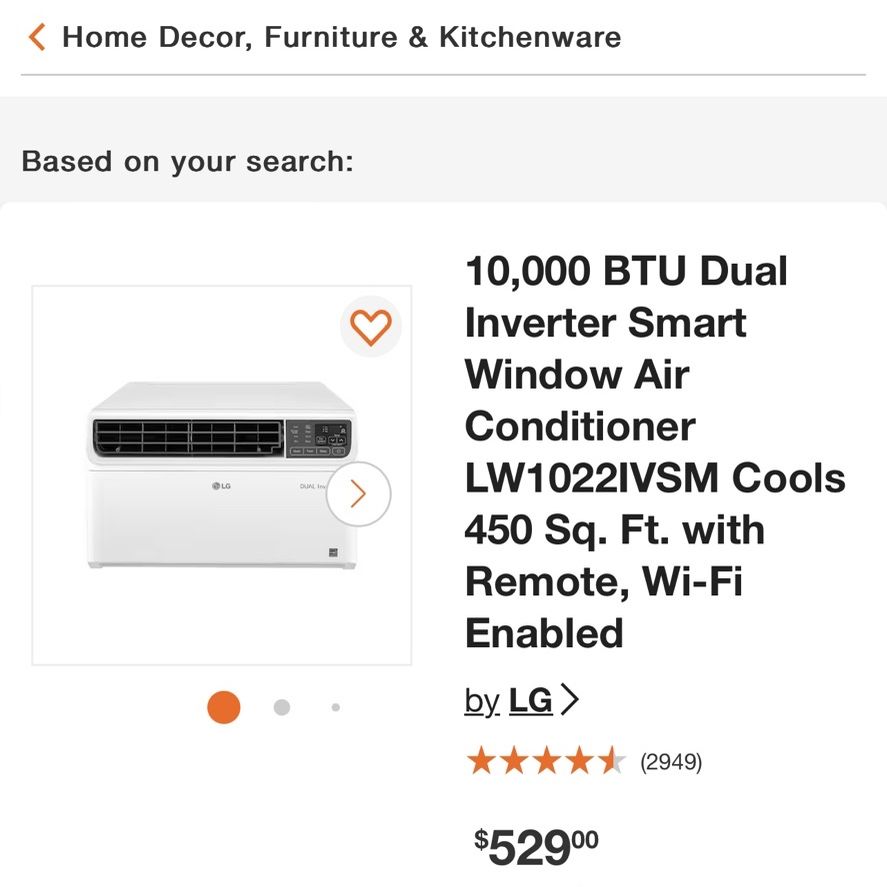Click the $529.00 price

536,847
